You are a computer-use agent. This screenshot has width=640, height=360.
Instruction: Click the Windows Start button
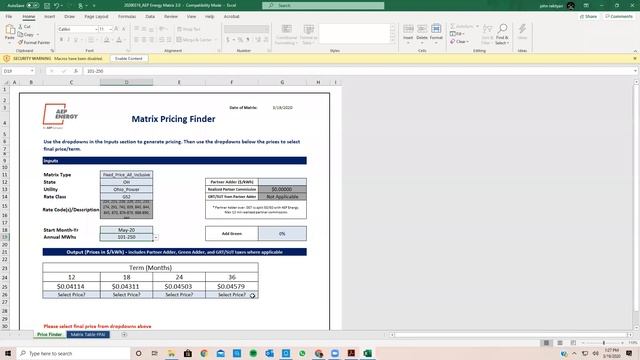click(8, 353)
